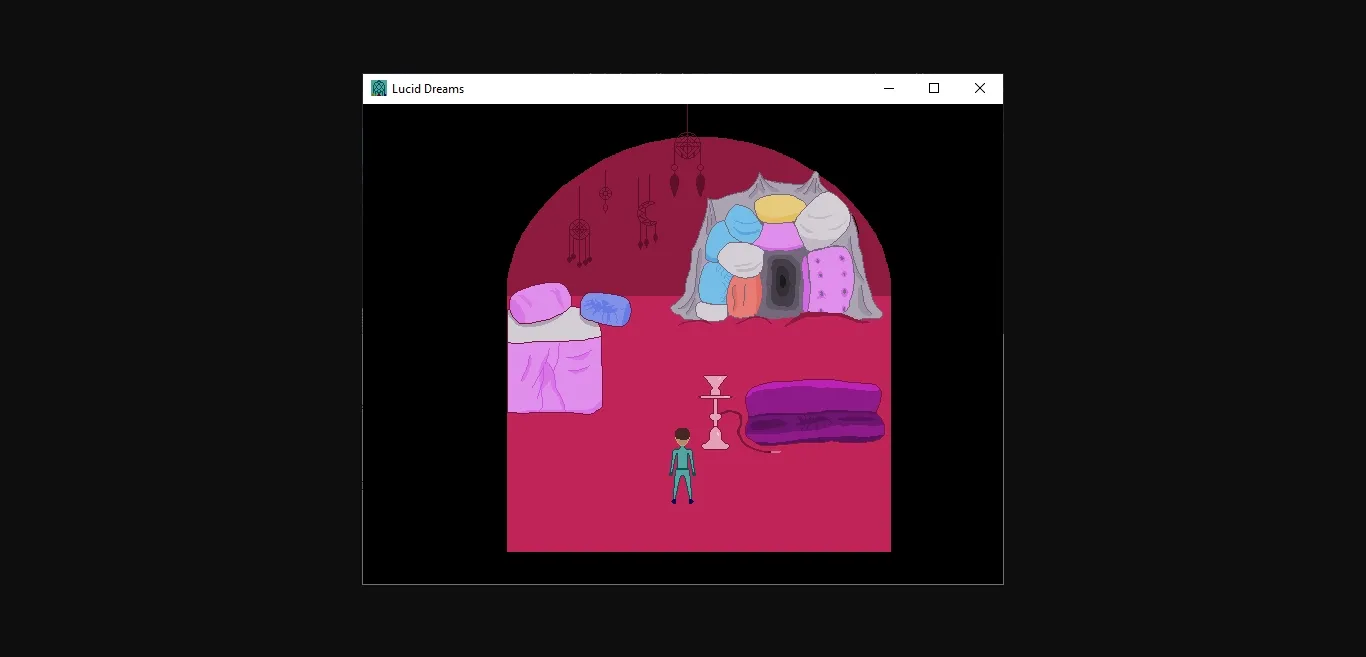The image size is (1366, 657).
Task: Click the teal-suited player character
Action: click(x=682, y=466)
